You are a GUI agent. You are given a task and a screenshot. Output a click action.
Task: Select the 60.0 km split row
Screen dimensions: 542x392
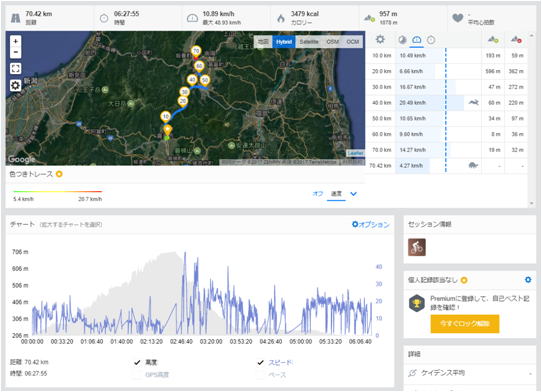[448, 134]
